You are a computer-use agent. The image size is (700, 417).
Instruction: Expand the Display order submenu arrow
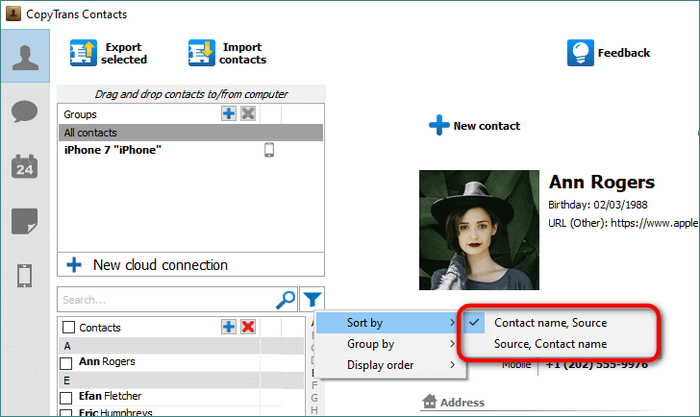click(452, 364)
